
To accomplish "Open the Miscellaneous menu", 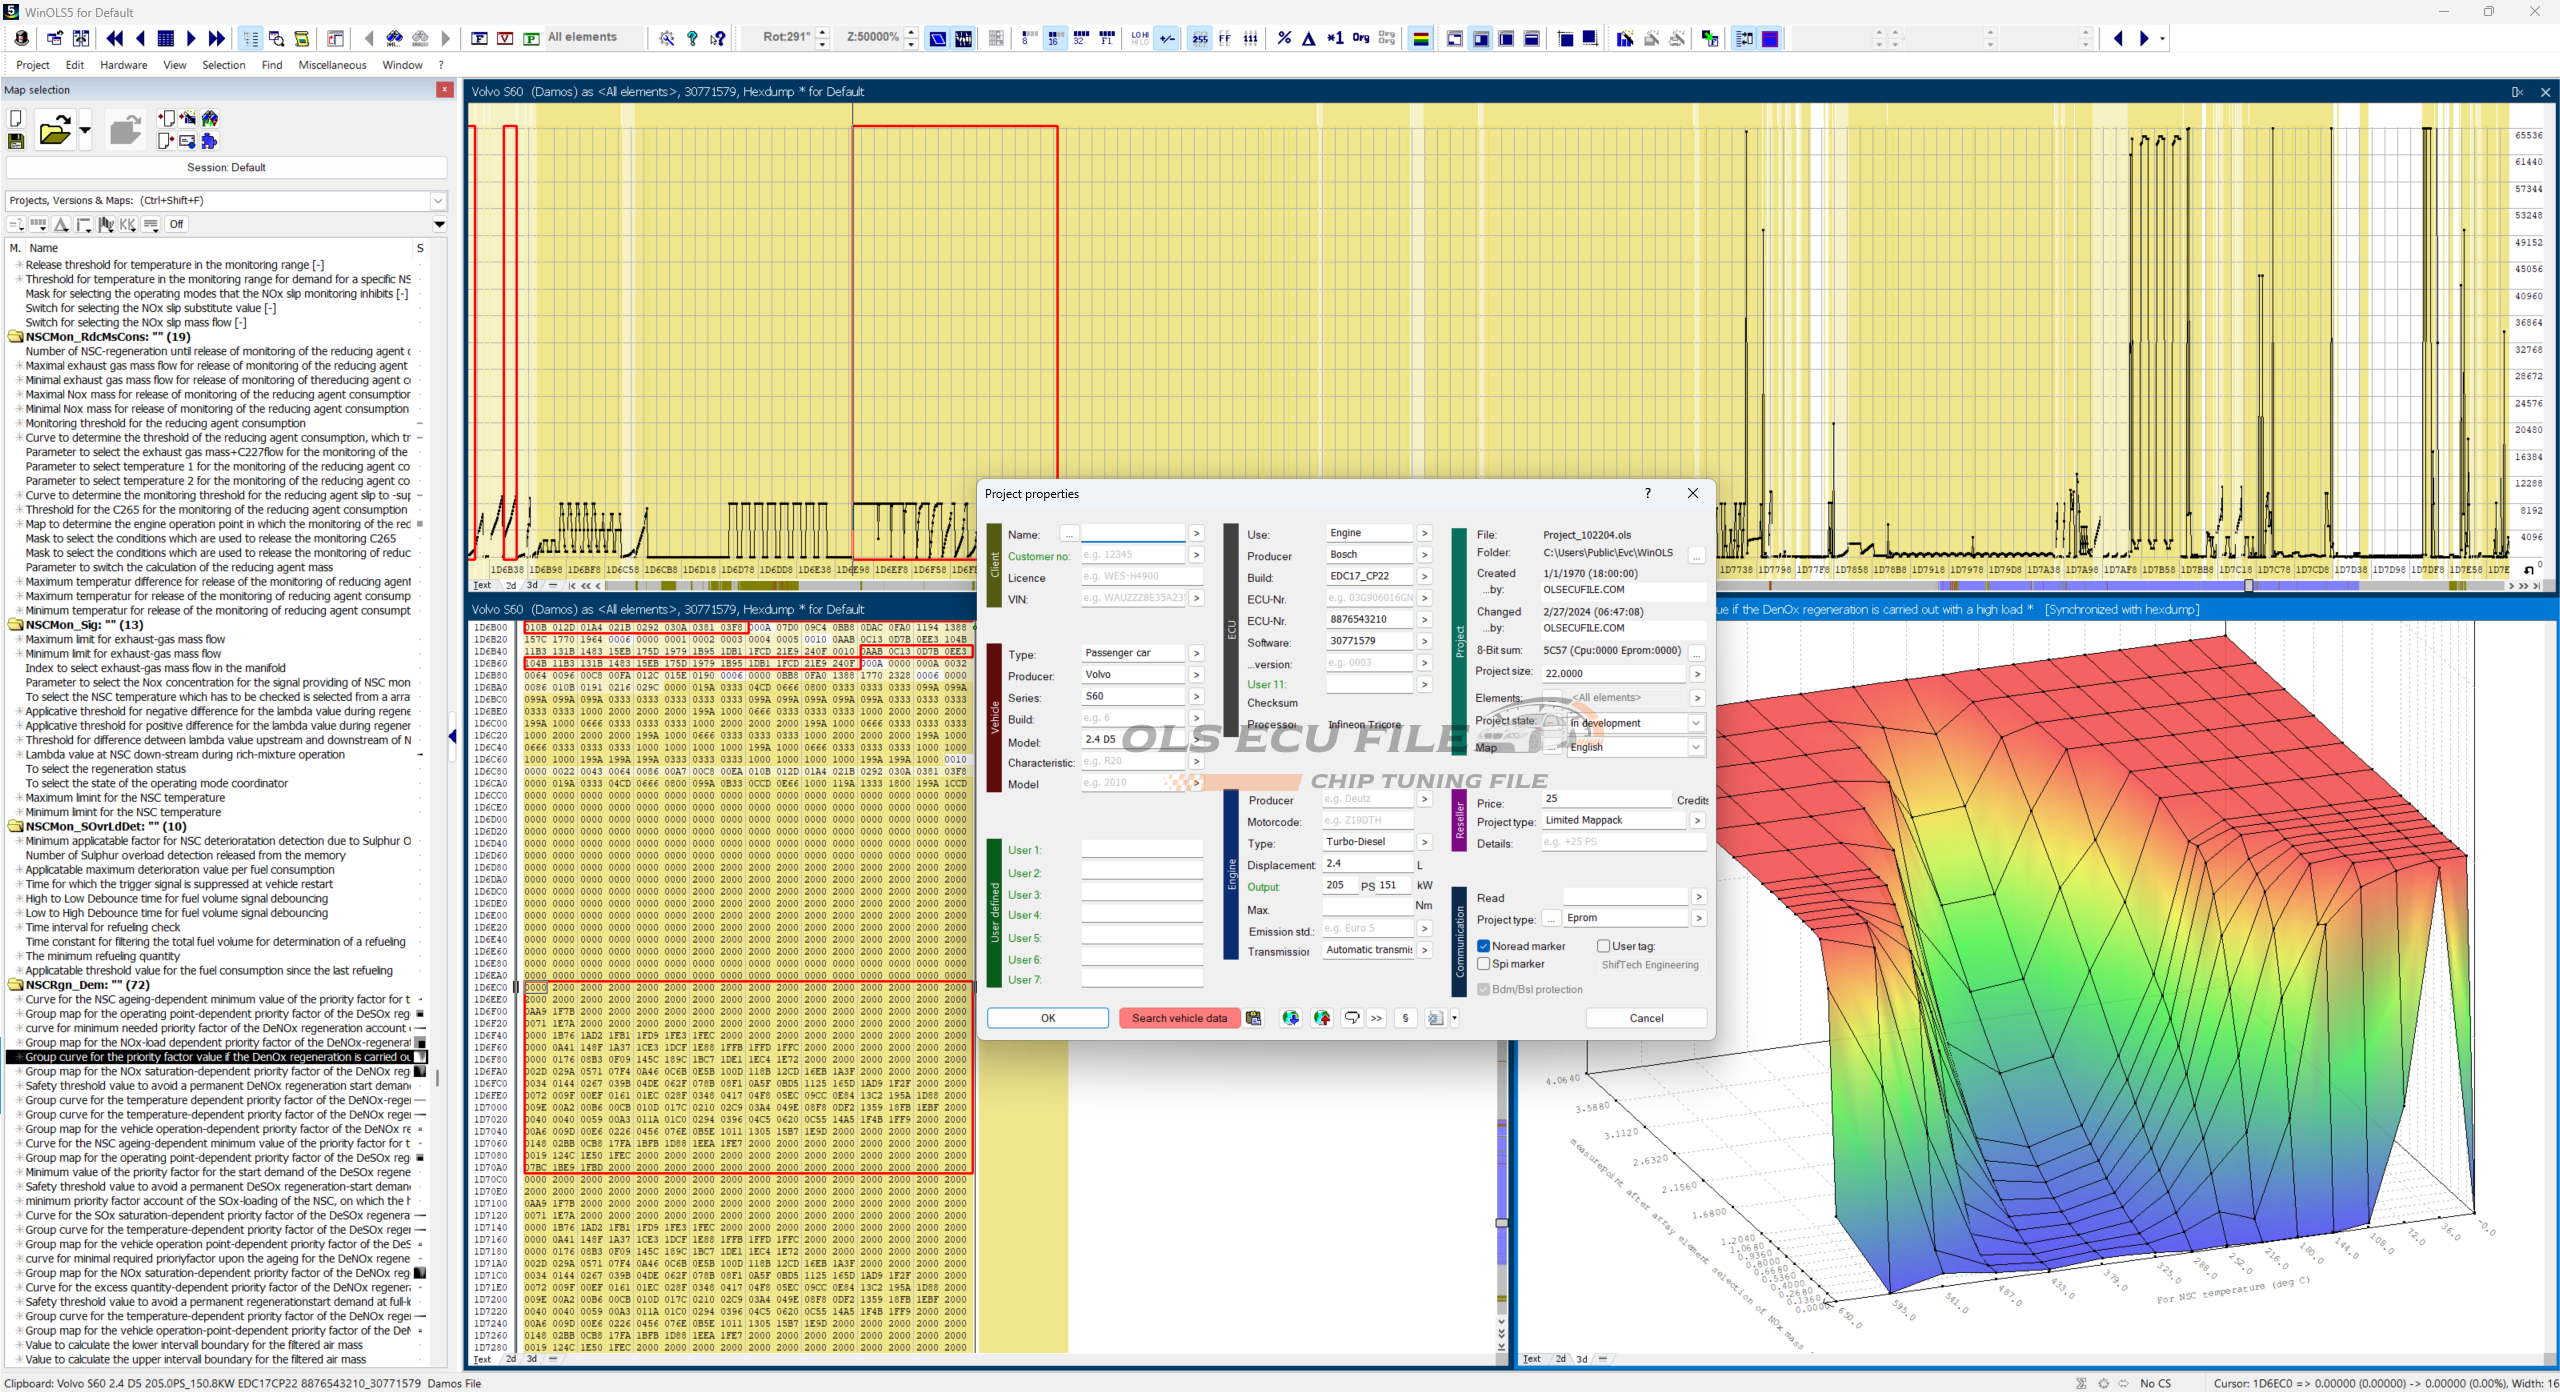I will 333,65.
